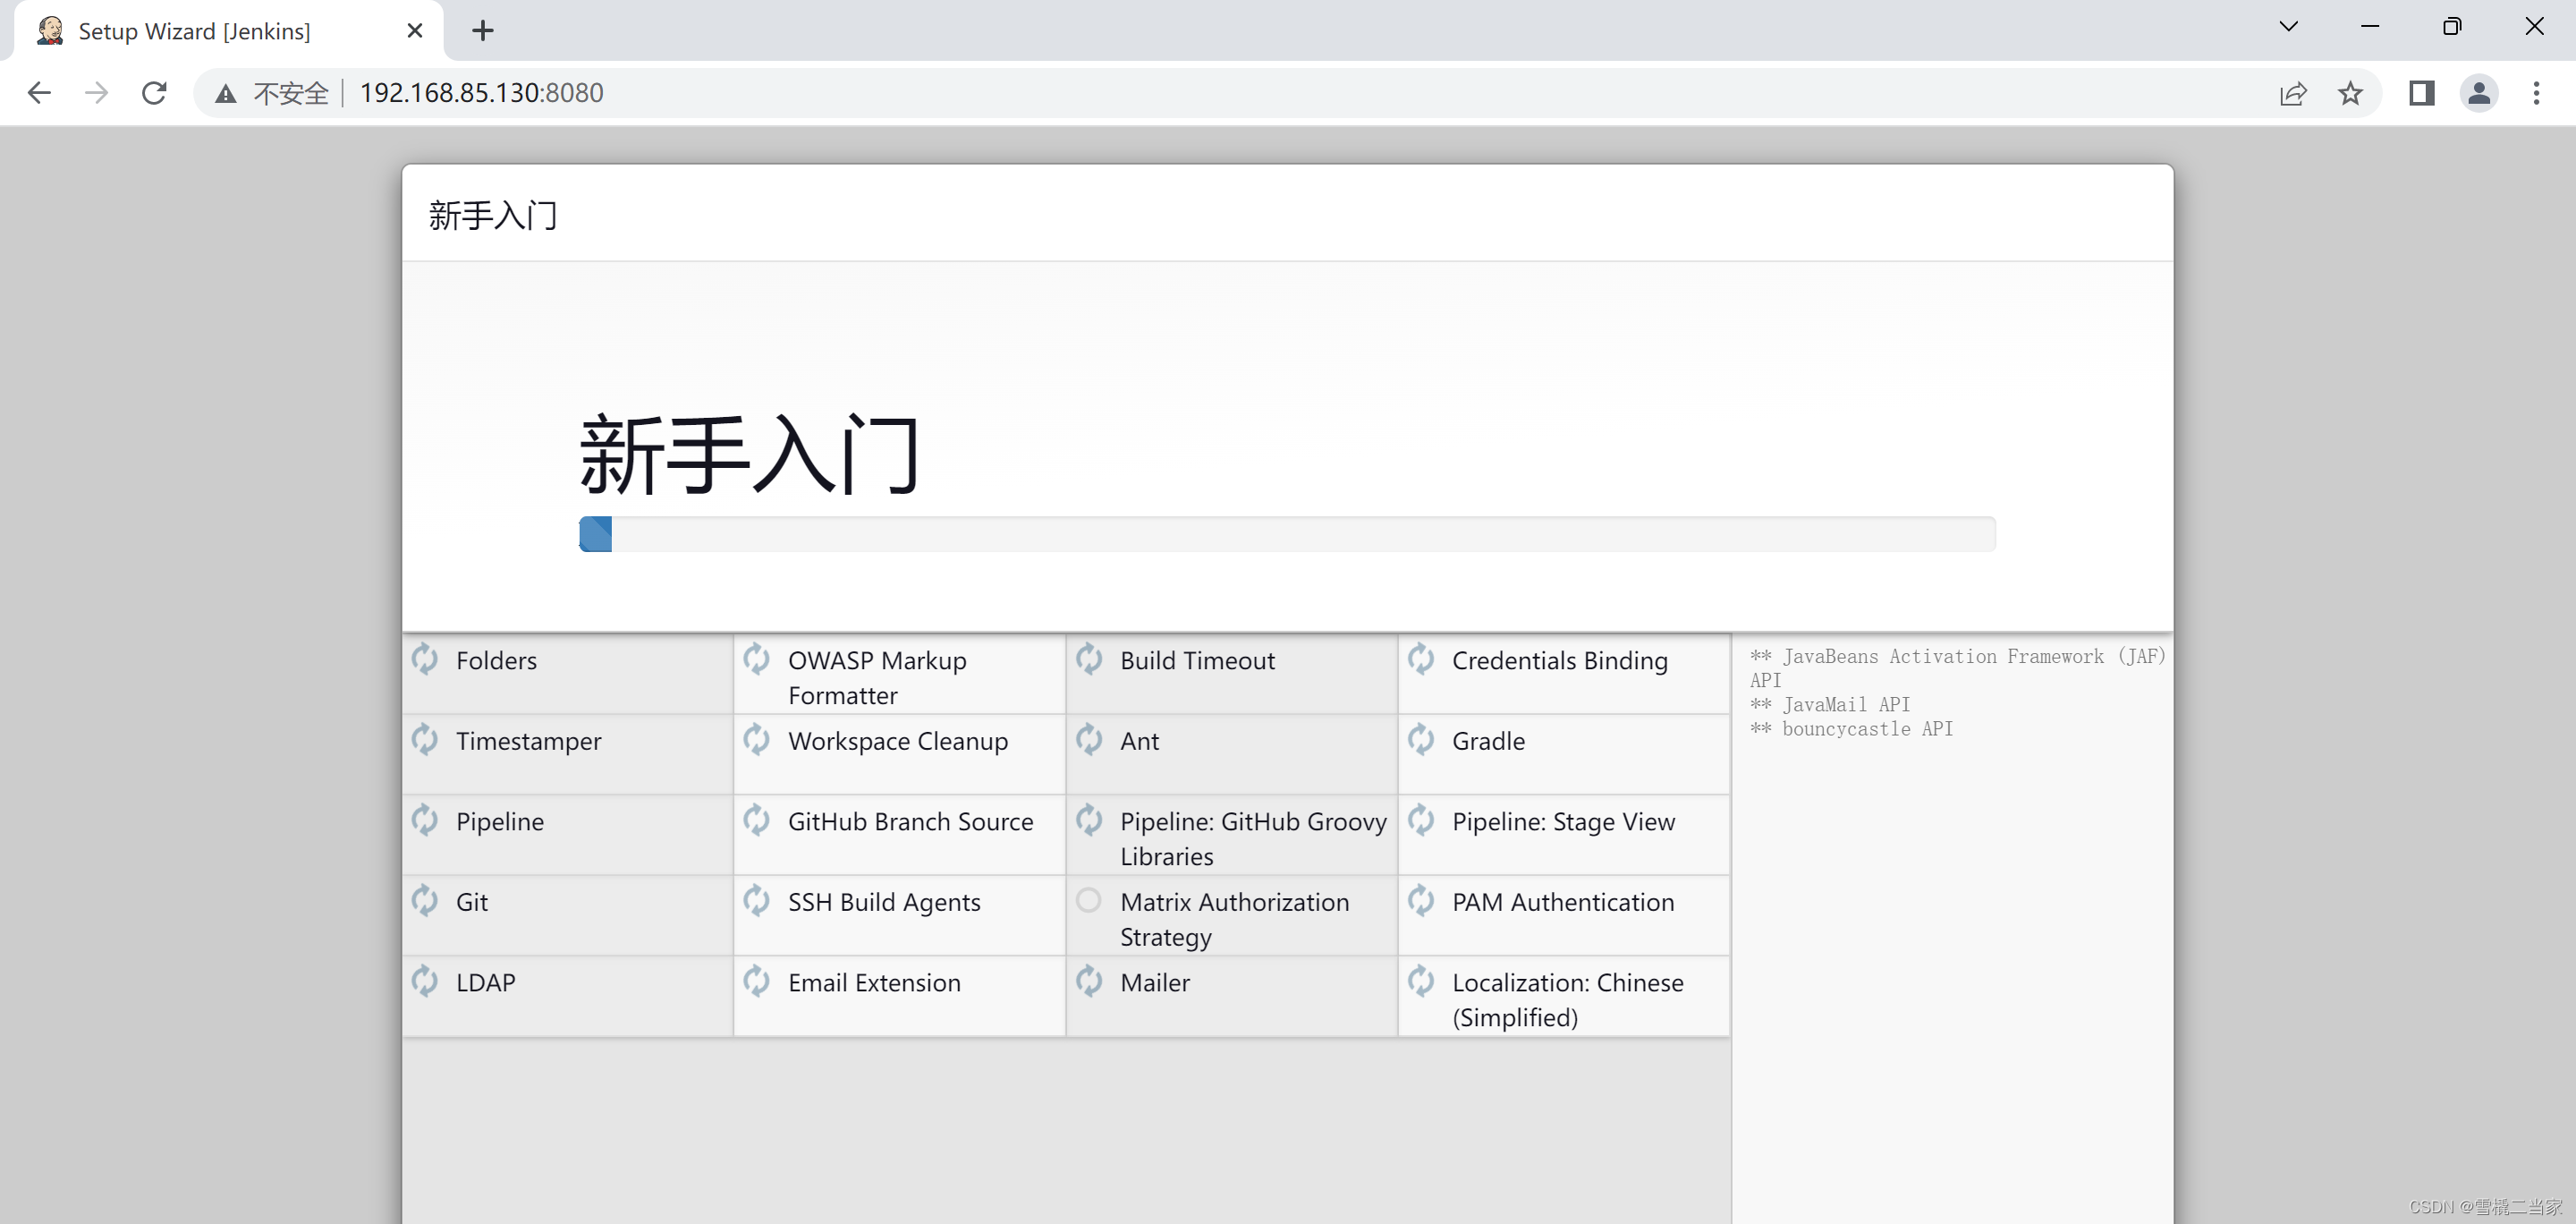Reload the Jenkins setup page
This screenshot has width=2576, height=1224.
point(154,93)
